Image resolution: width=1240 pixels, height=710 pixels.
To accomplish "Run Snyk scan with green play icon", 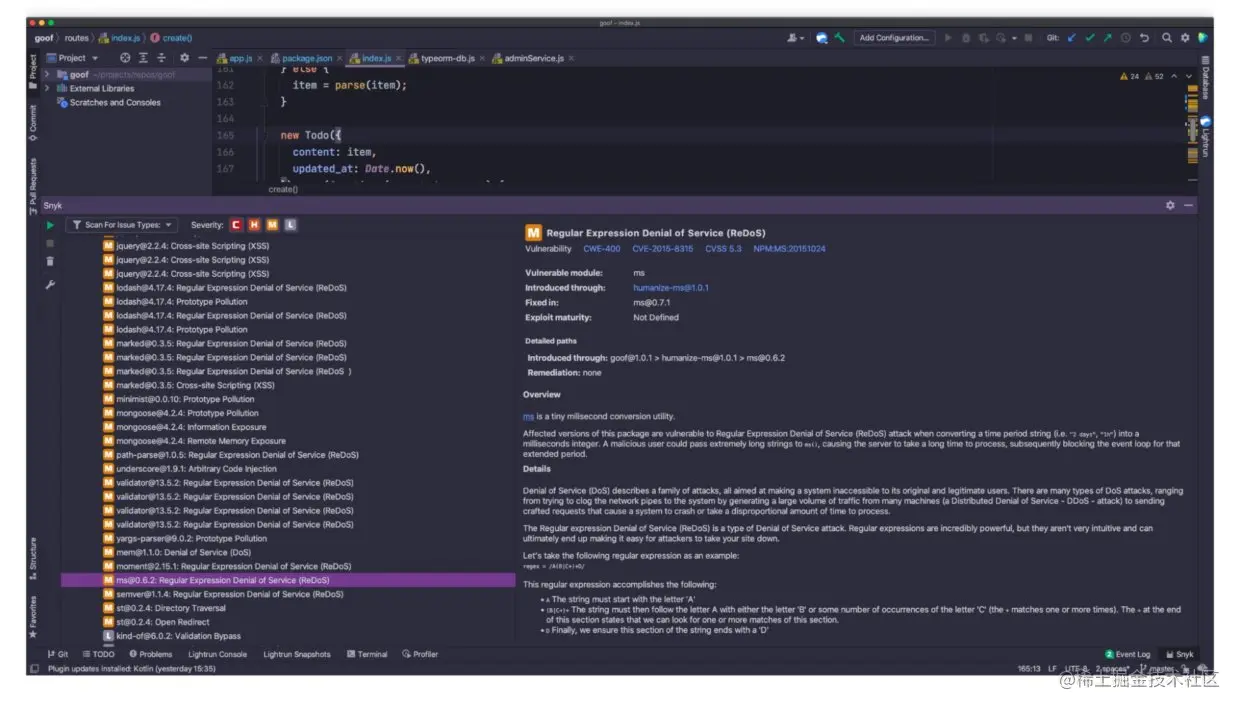I will tap(50, 224).
